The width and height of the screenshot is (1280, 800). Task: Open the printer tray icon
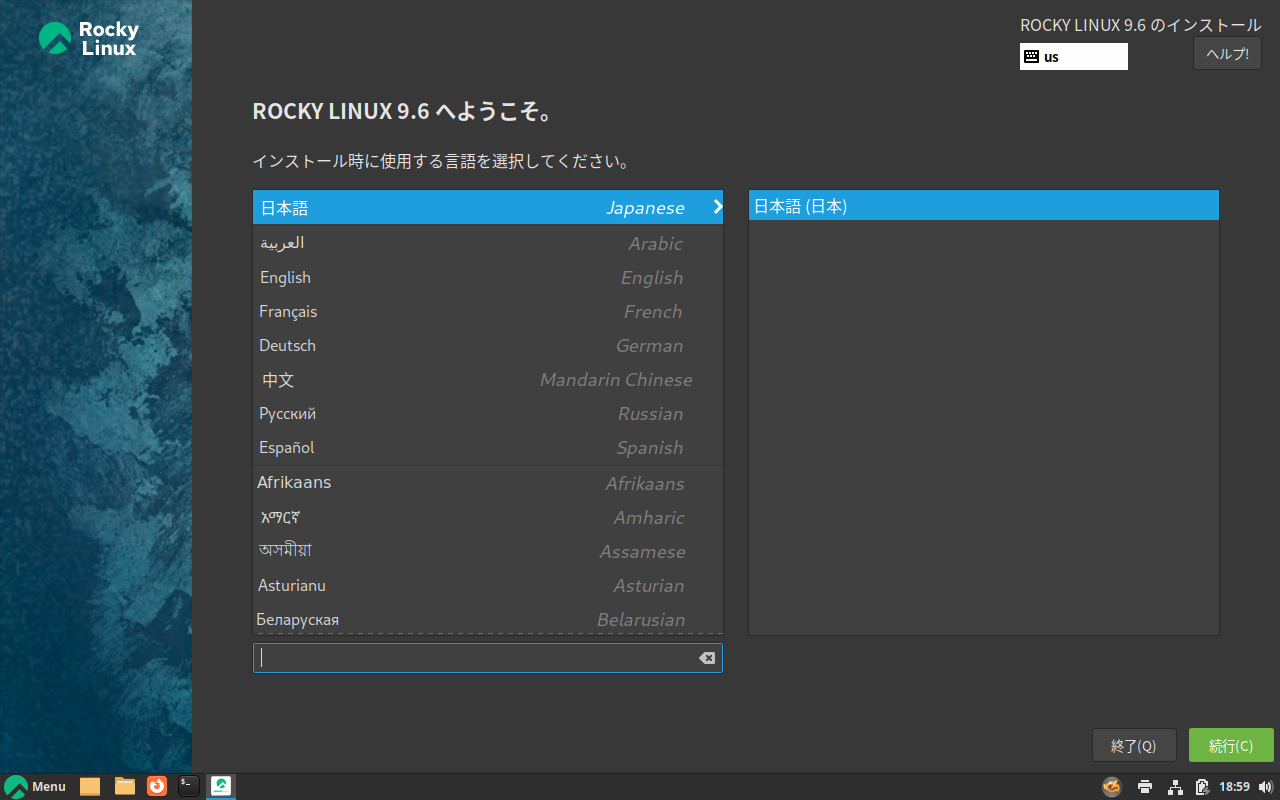[x=1145, y=787]
